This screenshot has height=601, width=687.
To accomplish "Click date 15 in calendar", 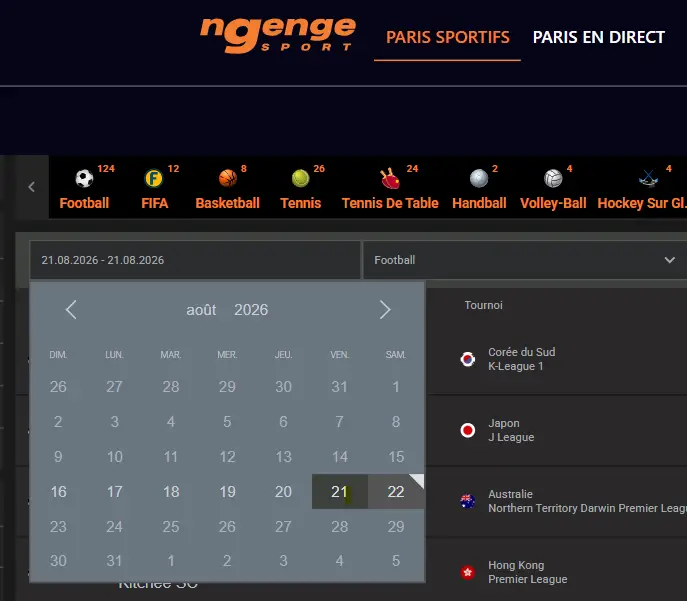I will [396, 456].
